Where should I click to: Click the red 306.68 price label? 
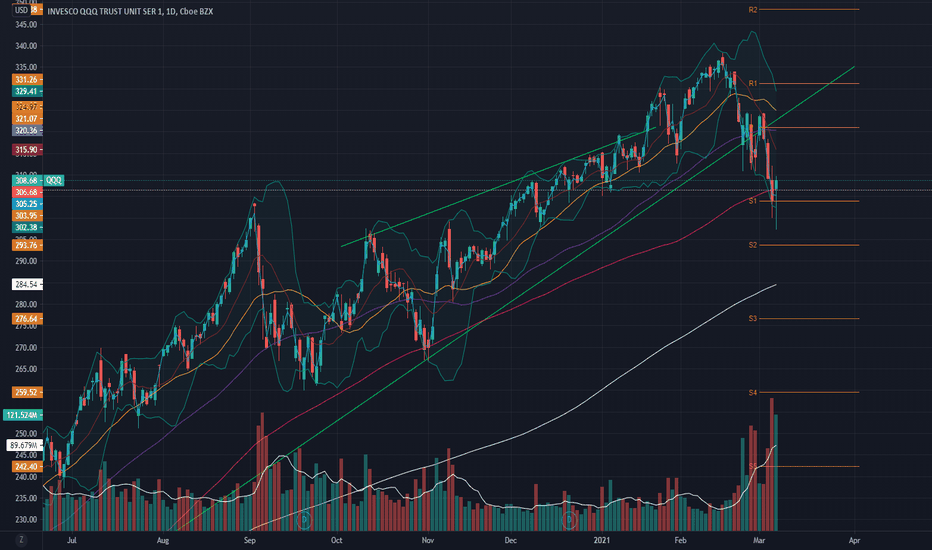pos(27,192)
